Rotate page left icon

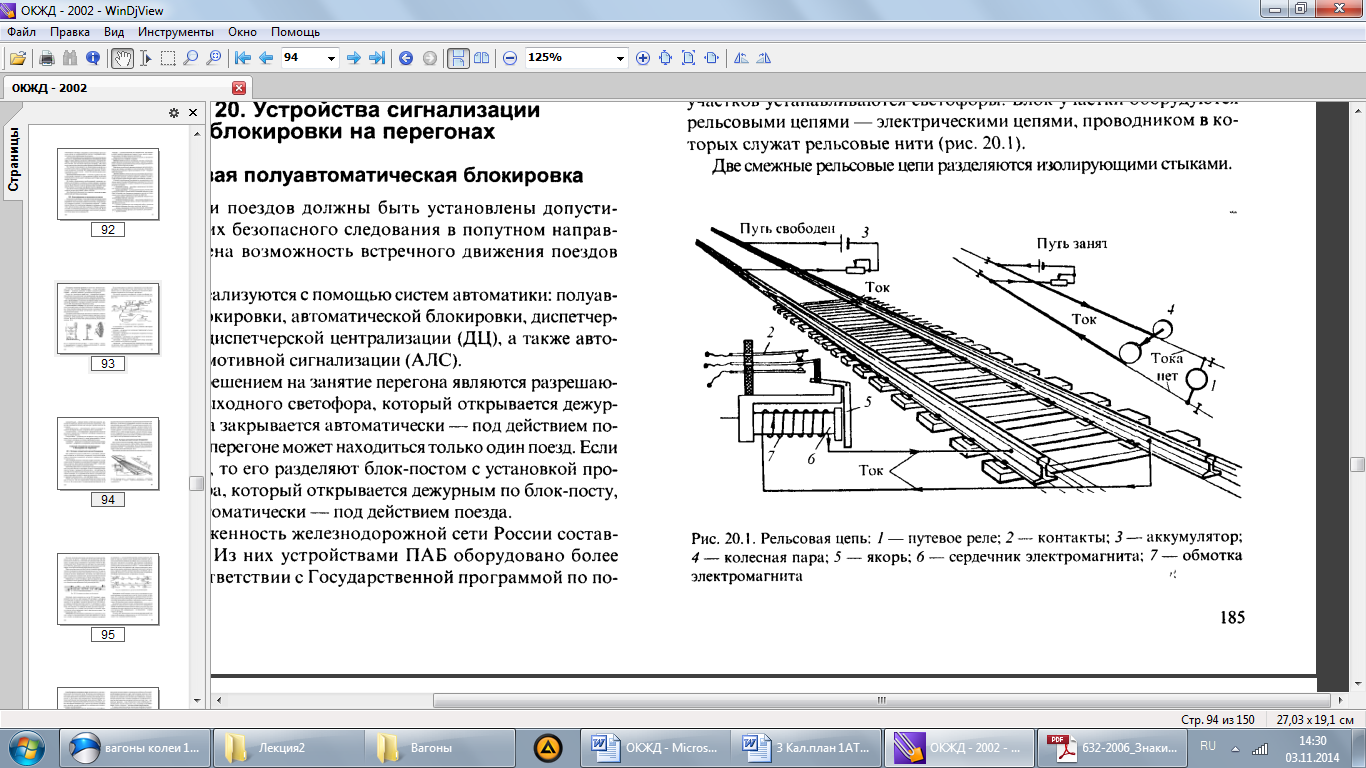click(741, 58)
